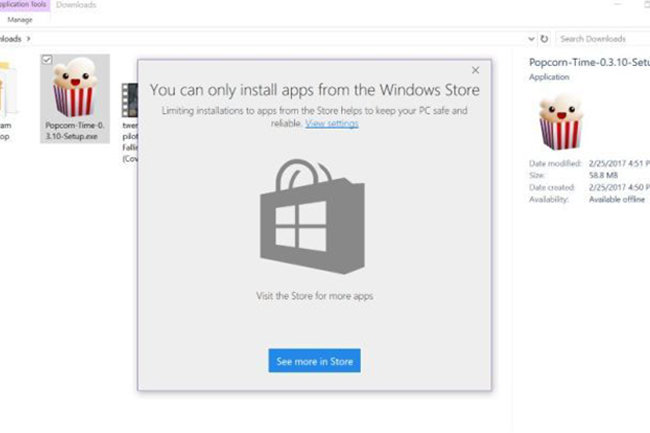Click into the Search Downloads field
The image size is (650, 433).
point(600,39)
